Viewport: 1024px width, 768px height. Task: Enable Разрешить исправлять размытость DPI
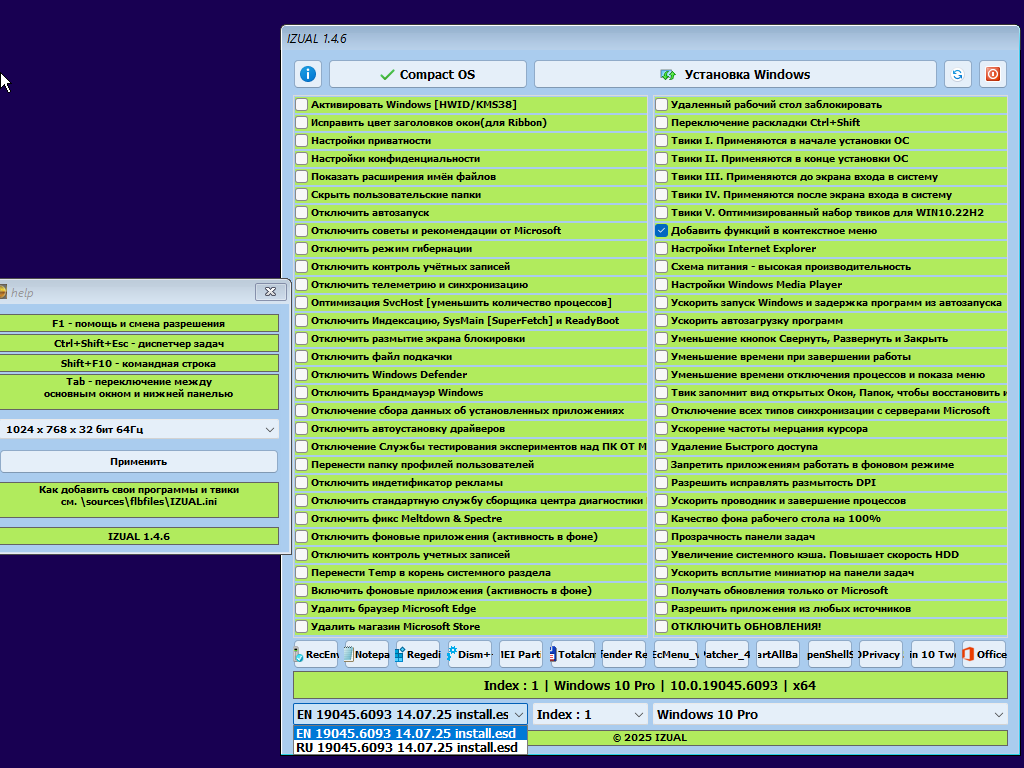pos(662,483)
